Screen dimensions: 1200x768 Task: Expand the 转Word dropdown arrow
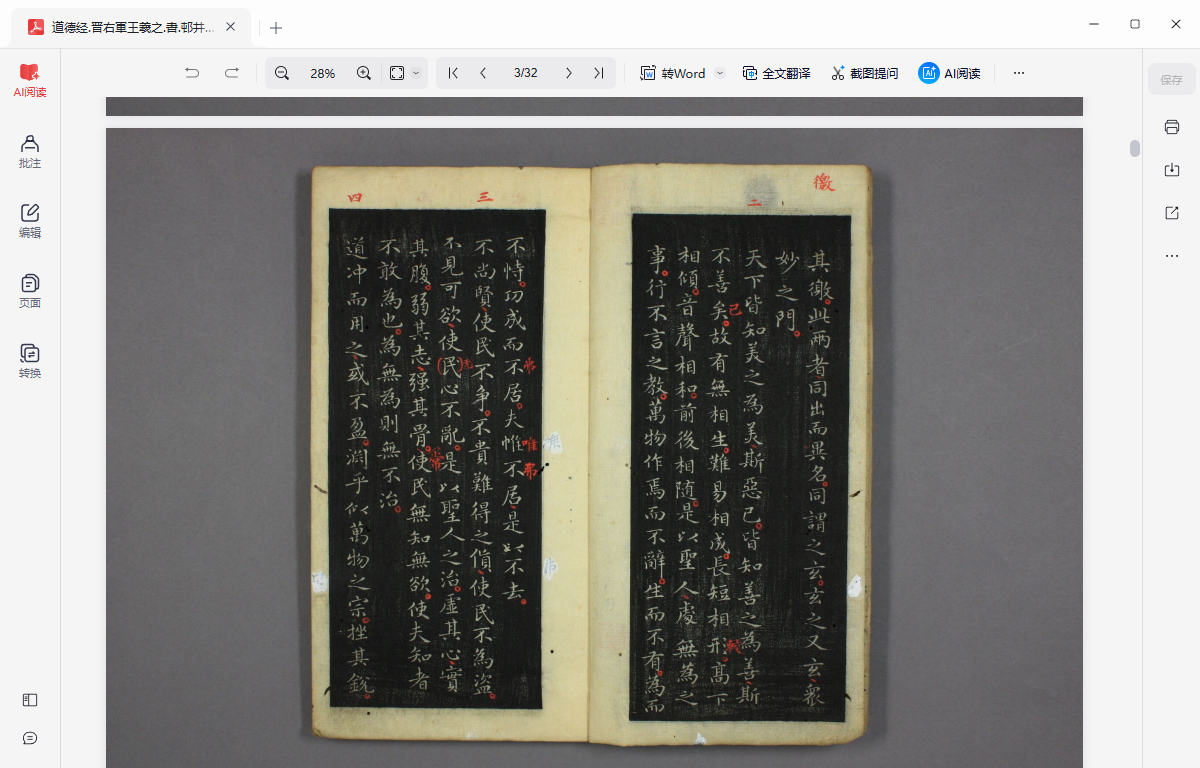coord(719,73)
